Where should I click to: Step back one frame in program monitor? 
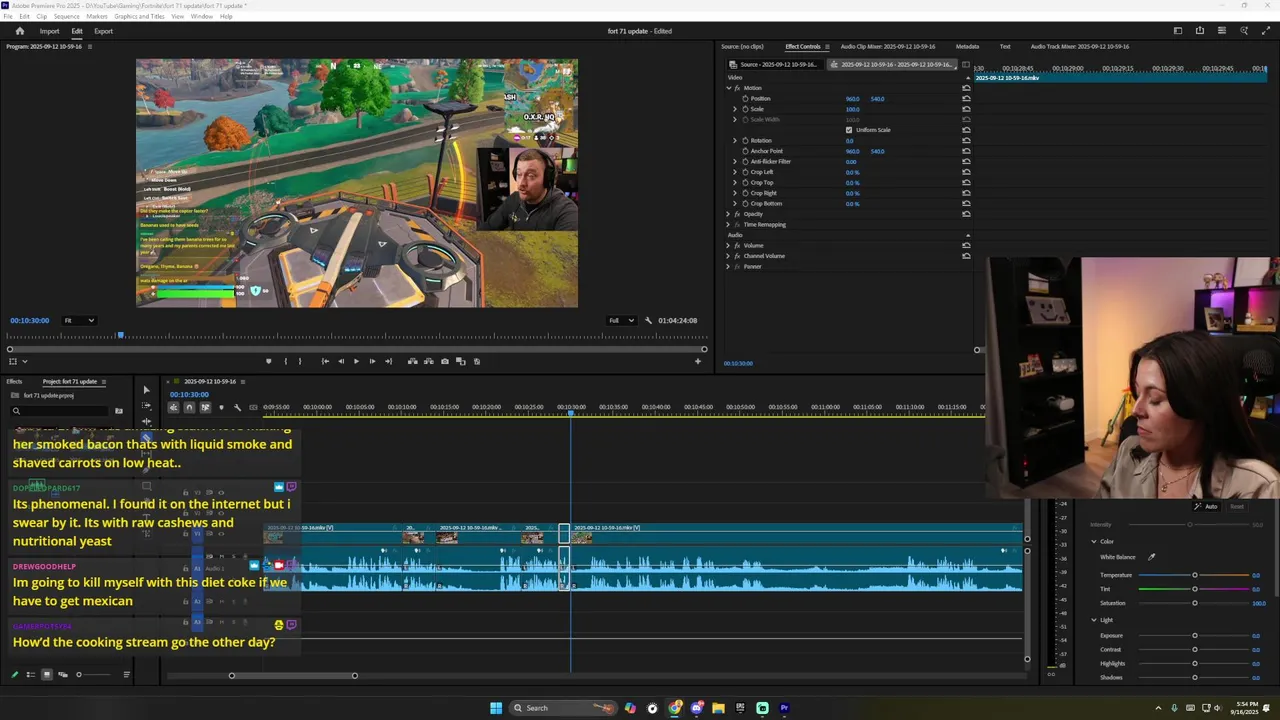(x=341, y=361)
